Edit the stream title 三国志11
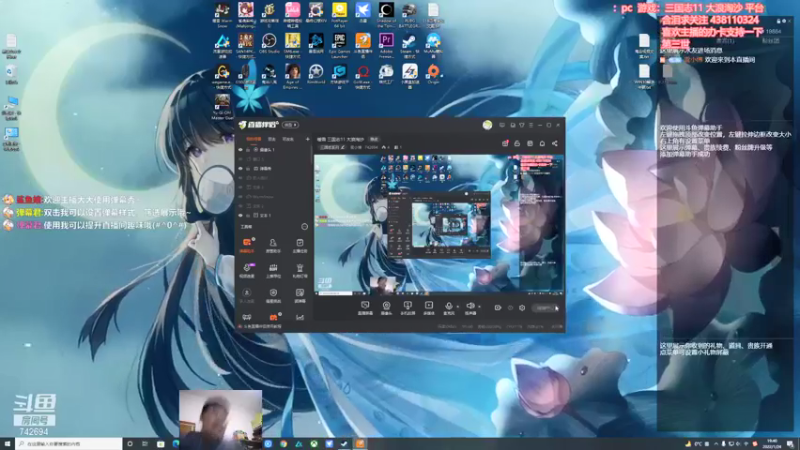The height and width of the screenshot is (450, 800). (340, 139)
